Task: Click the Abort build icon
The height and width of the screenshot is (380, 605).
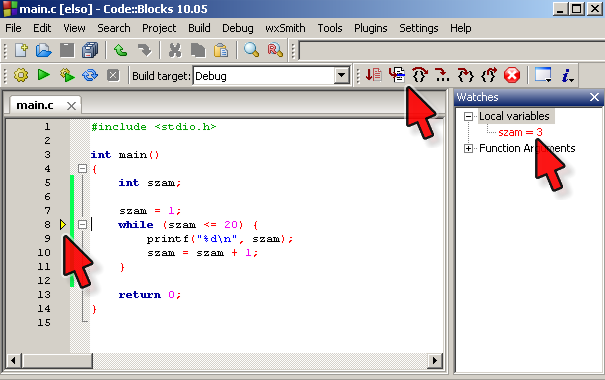Action: (113, 75)
